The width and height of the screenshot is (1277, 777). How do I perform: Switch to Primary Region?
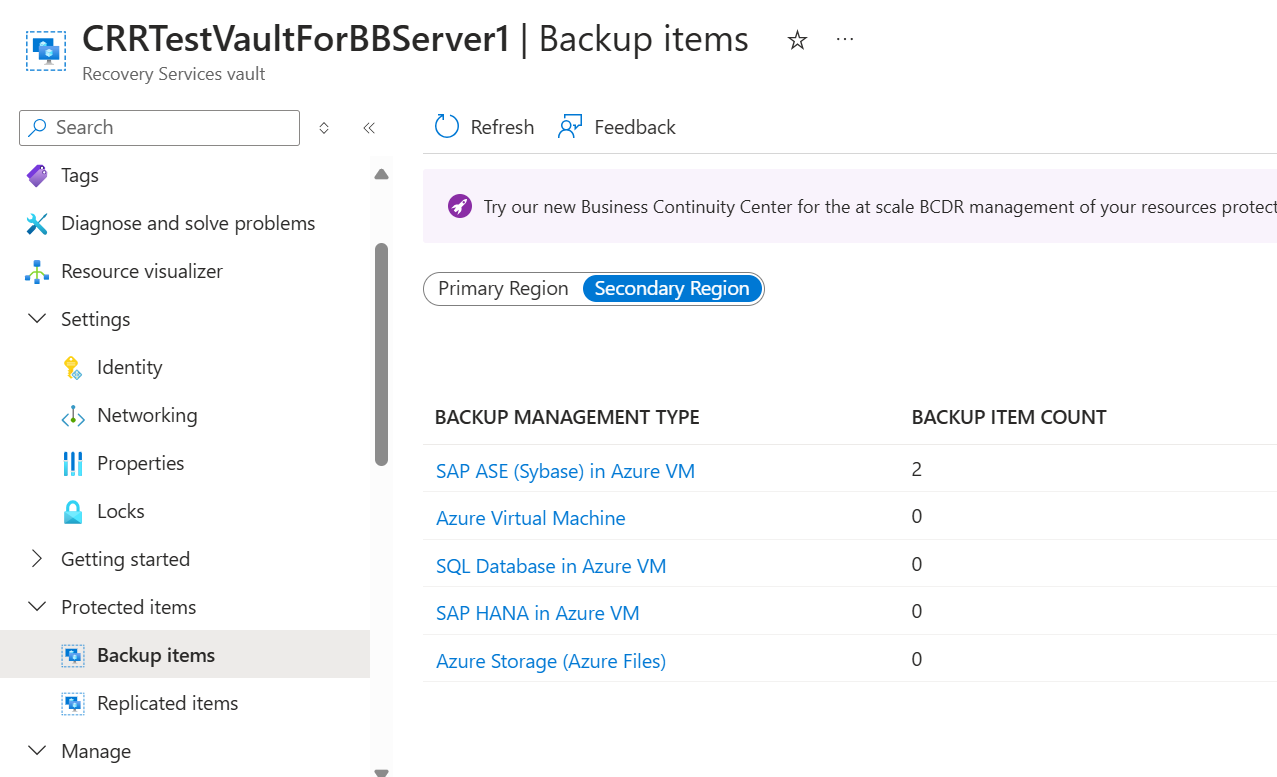coord(503,289)
